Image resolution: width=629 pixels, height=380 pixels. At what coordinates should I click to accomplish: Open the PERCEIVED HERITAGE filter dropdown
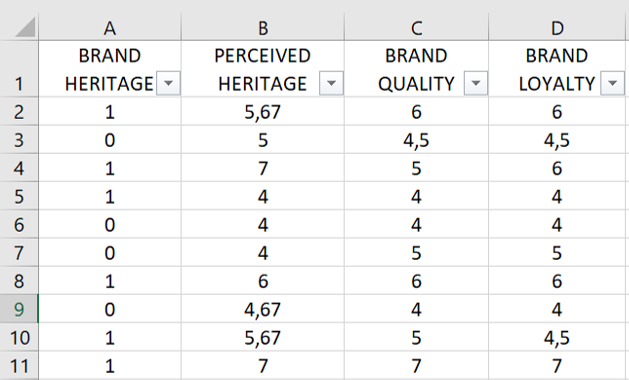pos(331,83)
